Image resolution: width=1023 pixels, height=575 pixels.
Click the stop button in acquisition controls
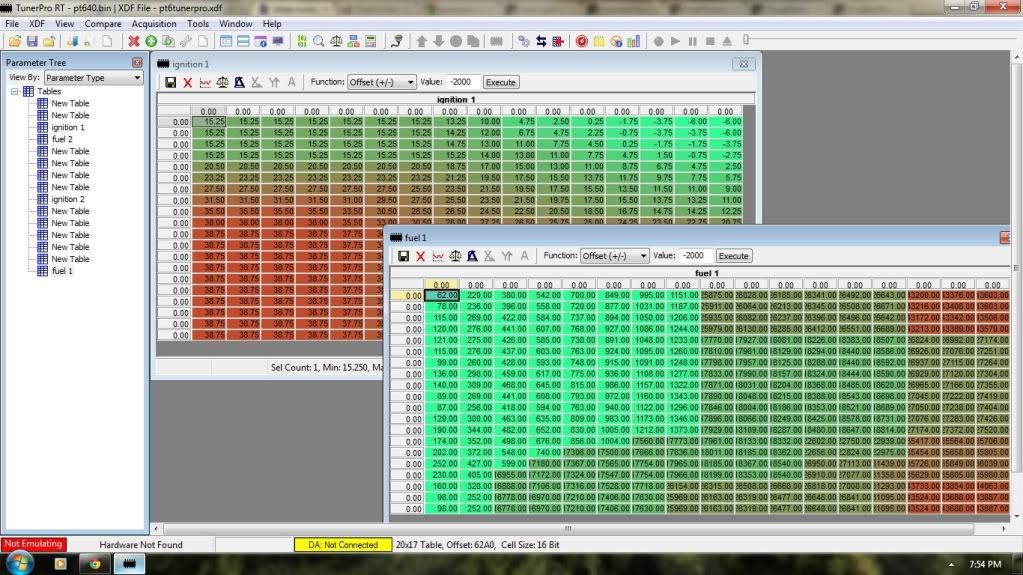pyautogui.click(x=710, y=41)
